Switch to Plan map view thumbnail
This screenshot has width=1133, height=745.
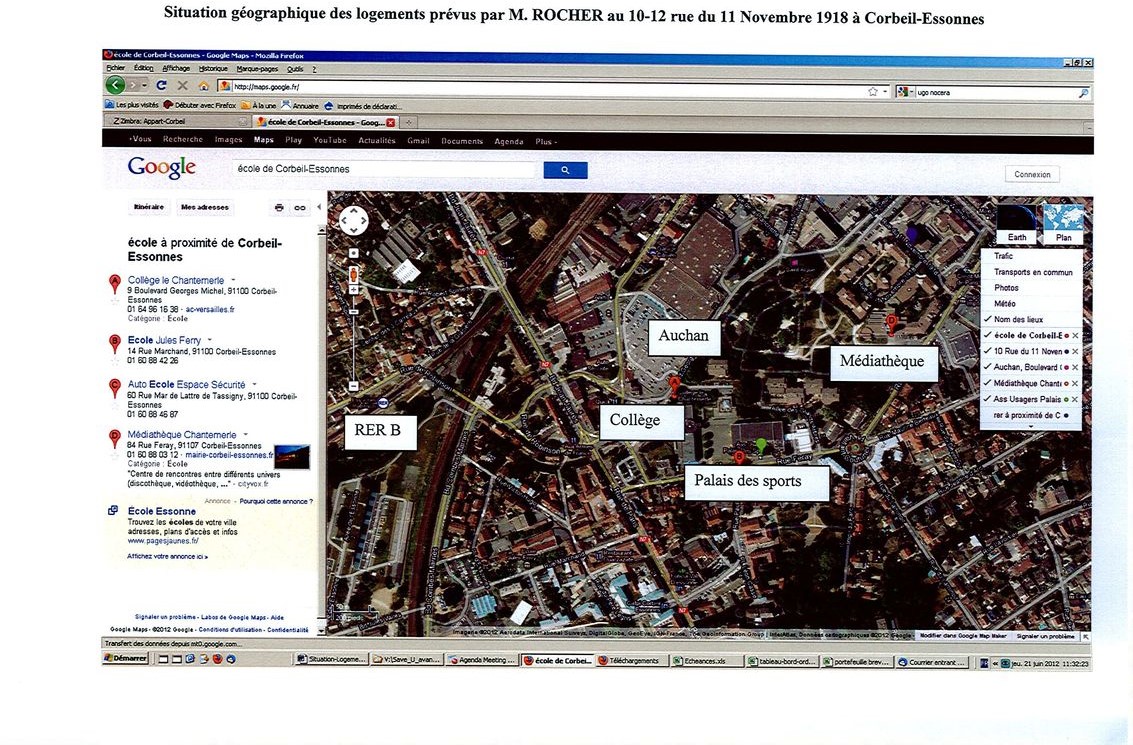point(1064,224)
